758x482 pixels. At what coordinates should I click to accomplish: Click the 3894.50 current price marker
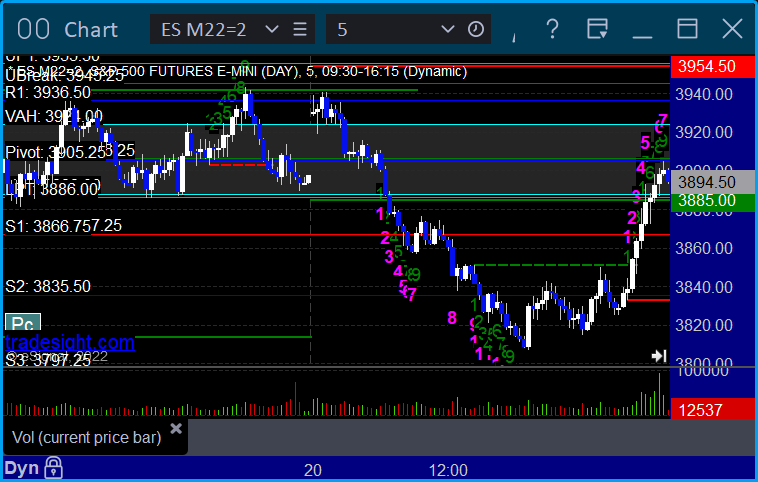(713, 182)
